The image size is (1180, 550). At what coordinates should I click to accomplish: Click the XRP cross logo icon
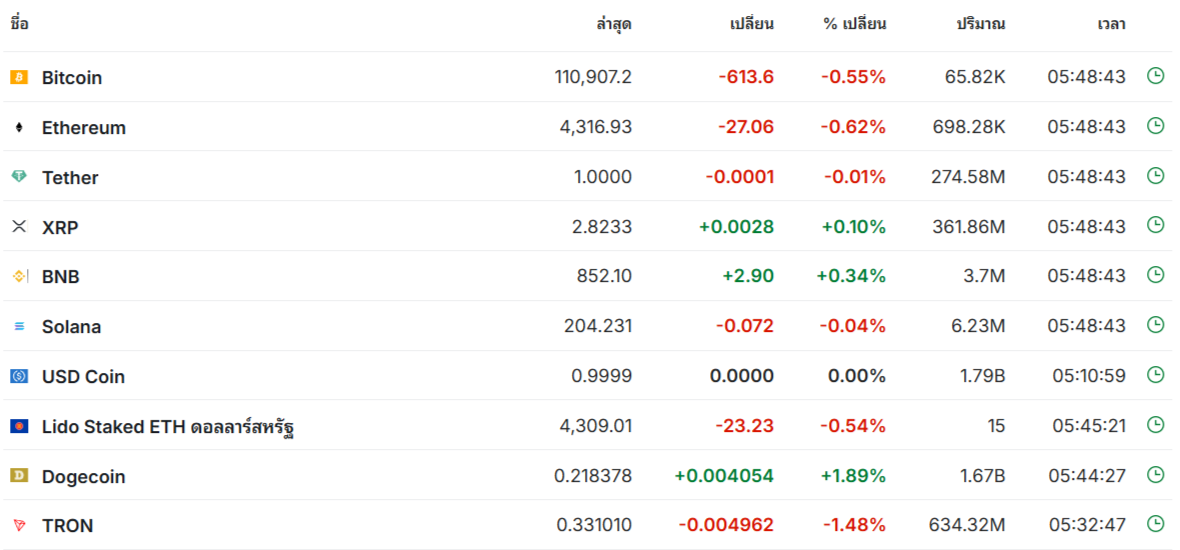coord(19,226)
